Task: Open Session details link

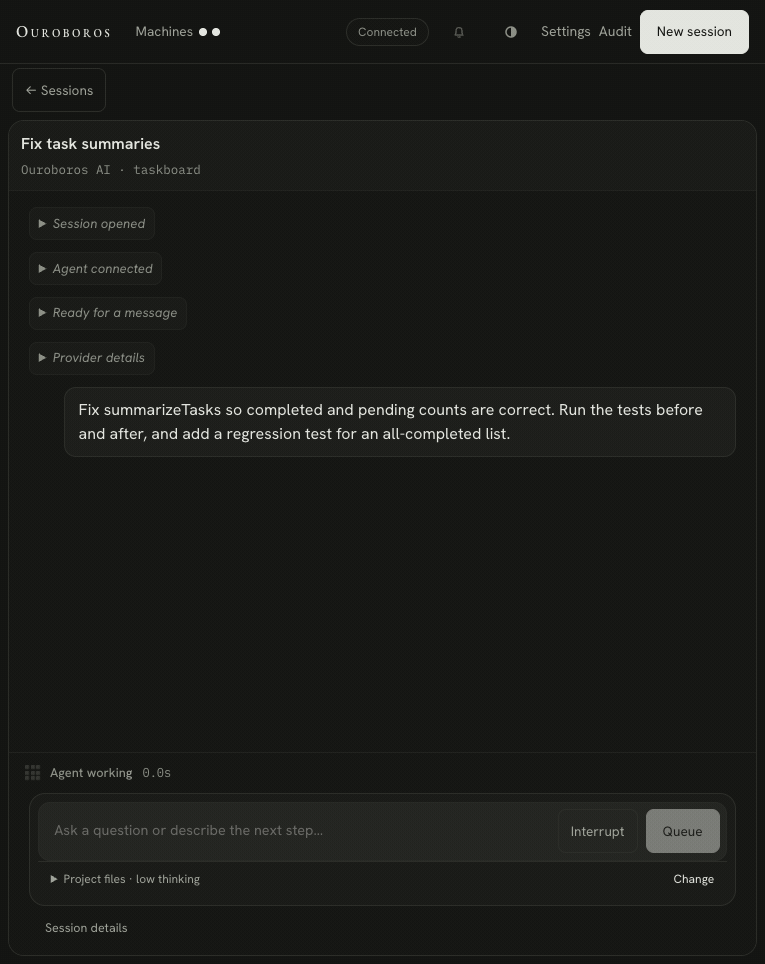Action: click(x=86, y=928)
